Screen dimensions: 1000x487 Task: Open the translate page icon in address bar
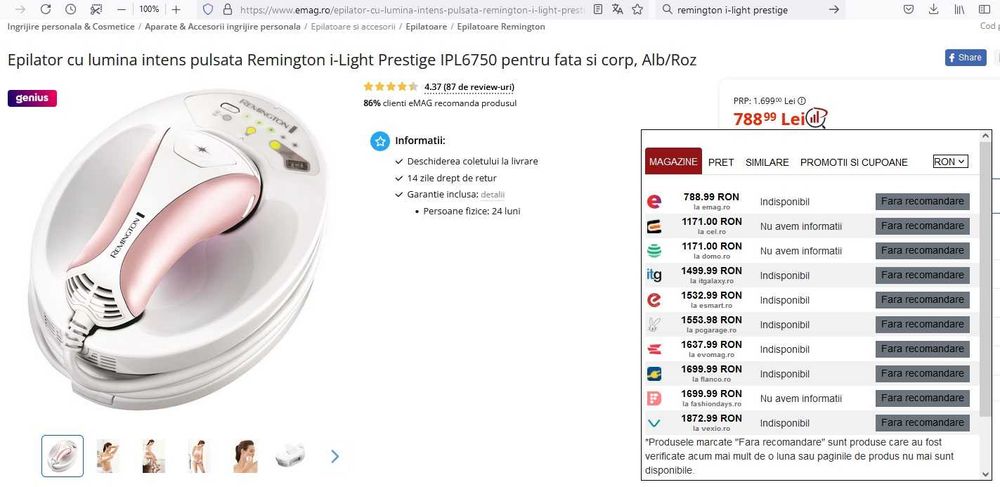coord(617,9)
